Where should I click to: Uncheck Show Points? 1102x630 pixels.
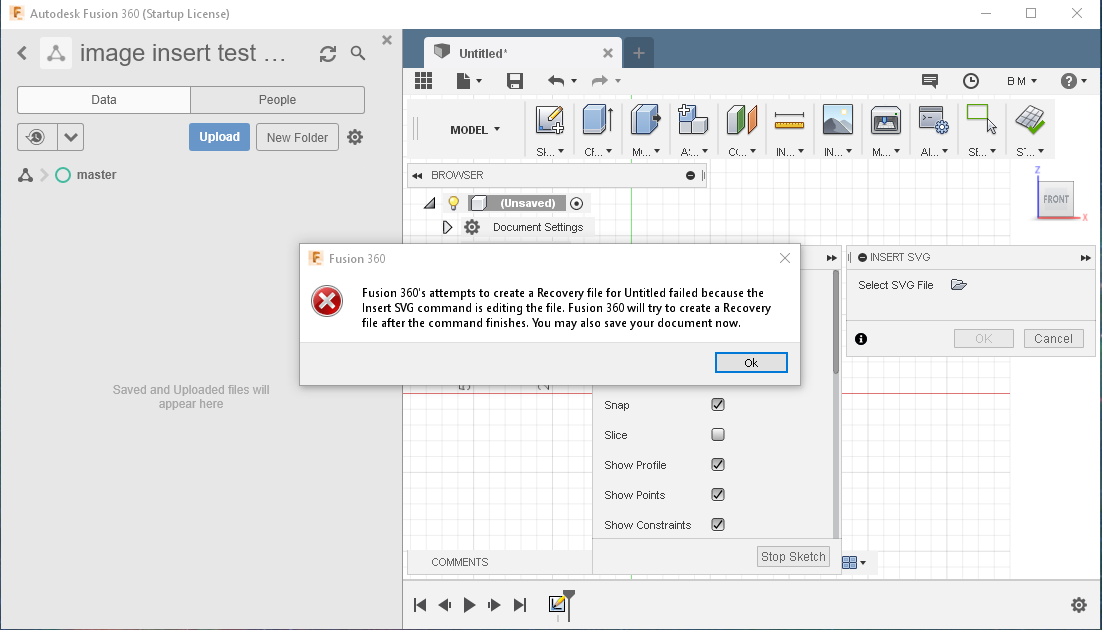718,495
